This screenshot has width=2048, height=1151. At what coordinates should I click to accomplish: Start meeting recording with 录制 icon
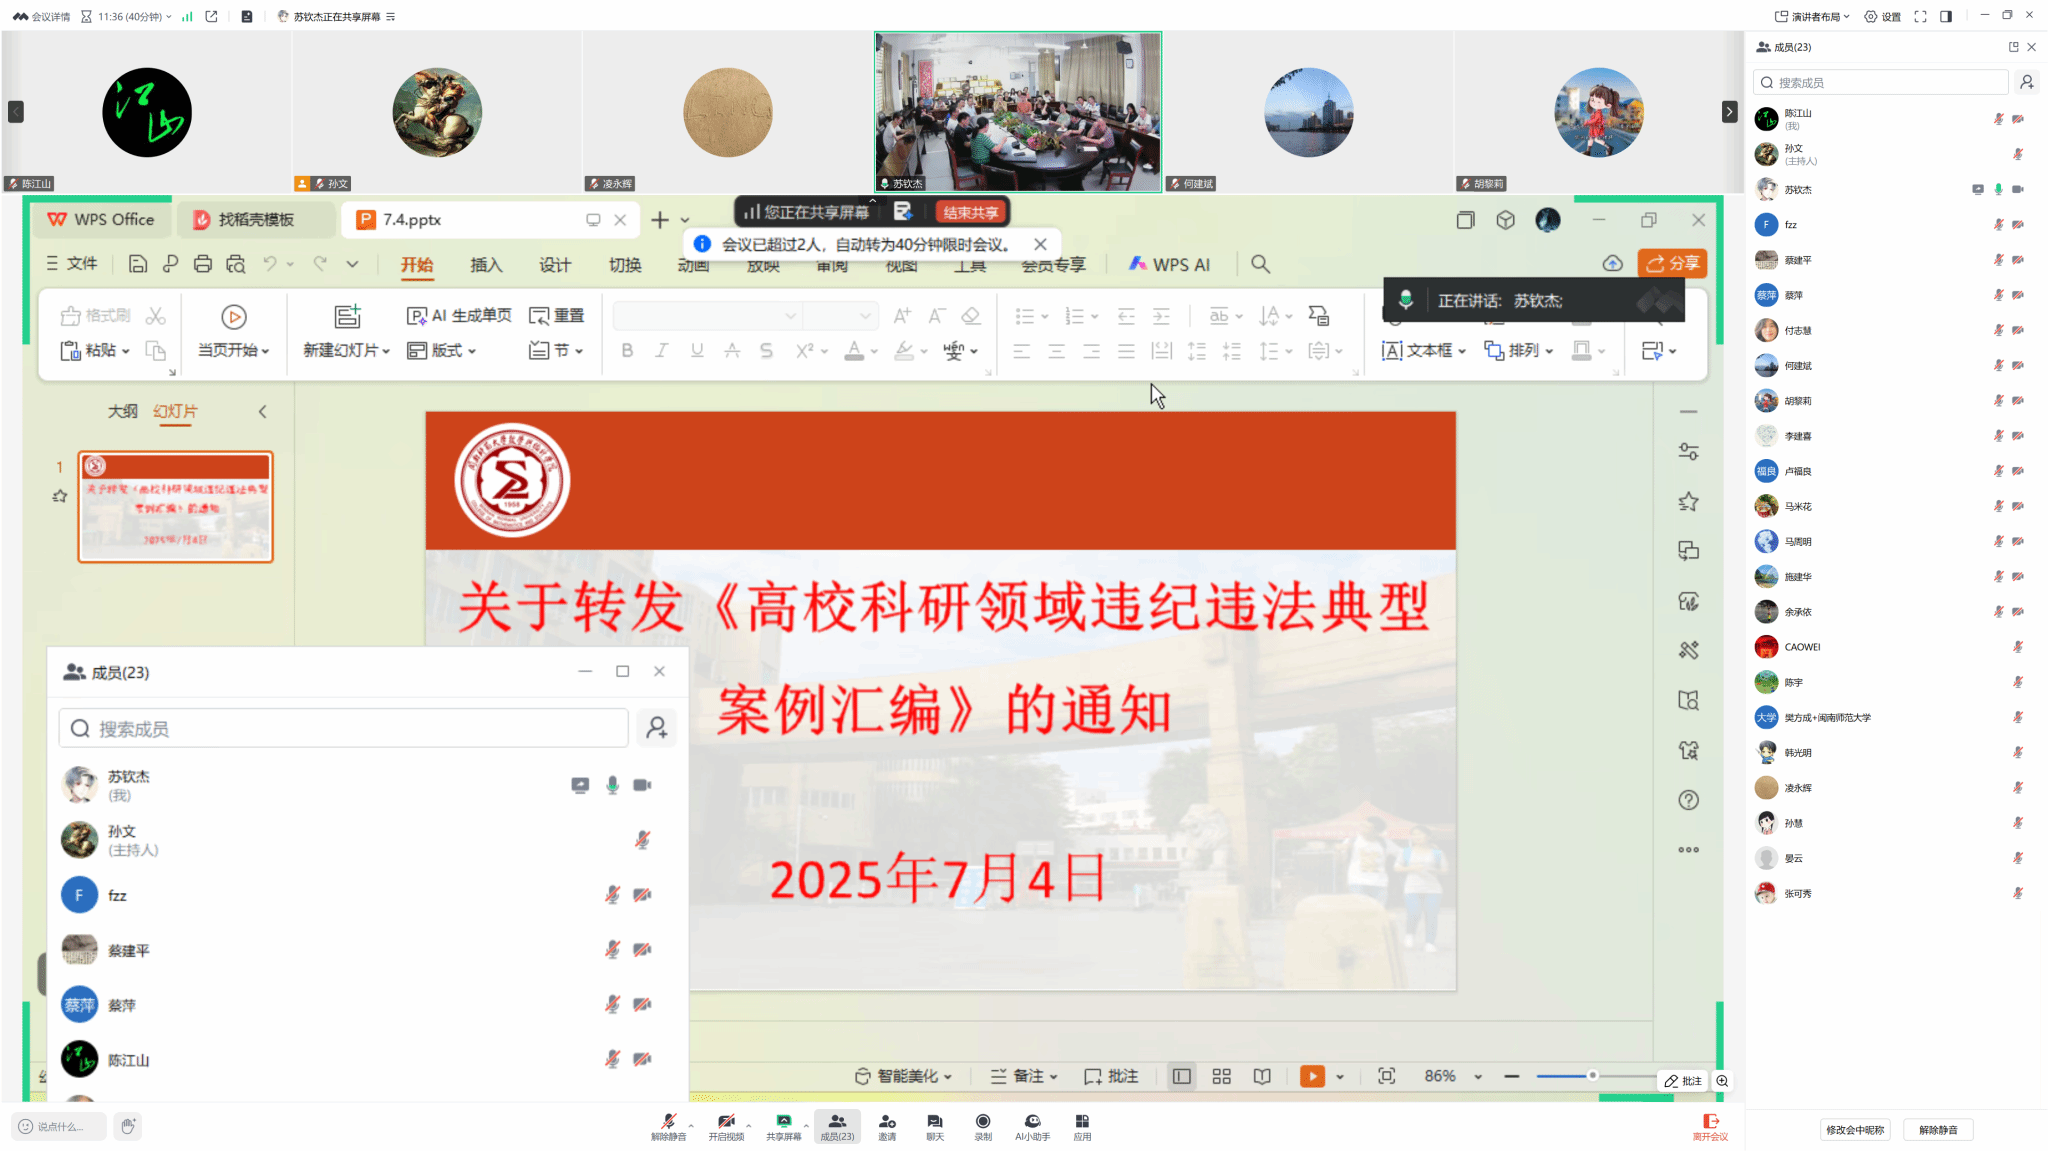(x=983, y=1126)
